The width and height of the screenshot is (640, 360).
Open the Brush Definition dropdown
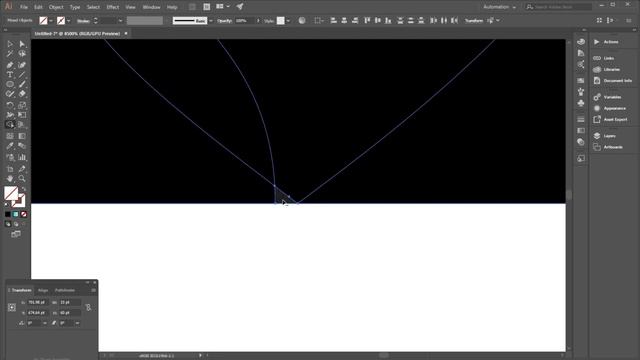[x=211, y=20]
